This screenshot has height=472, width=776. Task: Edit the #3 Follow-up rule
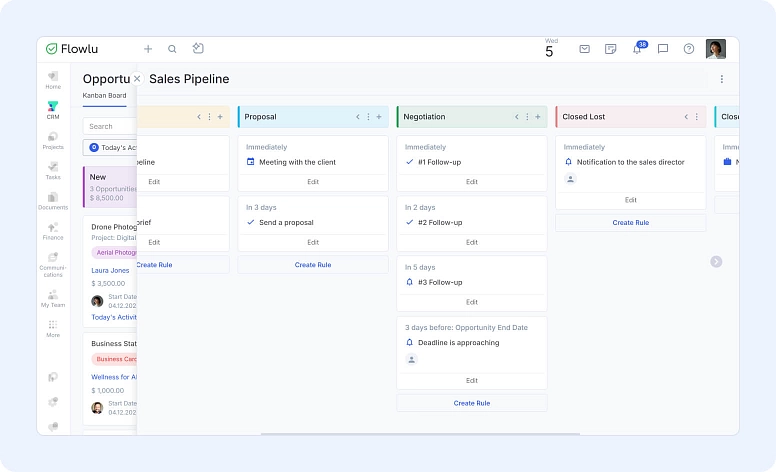tap(472, 302)
